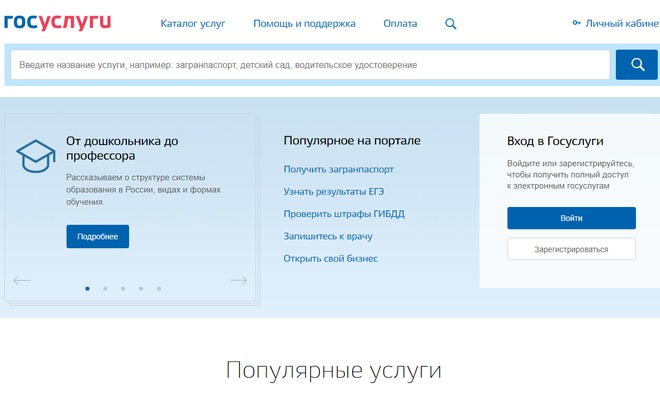Select the first carousel dot indicator
Viewport: 660px width, 405px height.
click(x=87, y=288)
